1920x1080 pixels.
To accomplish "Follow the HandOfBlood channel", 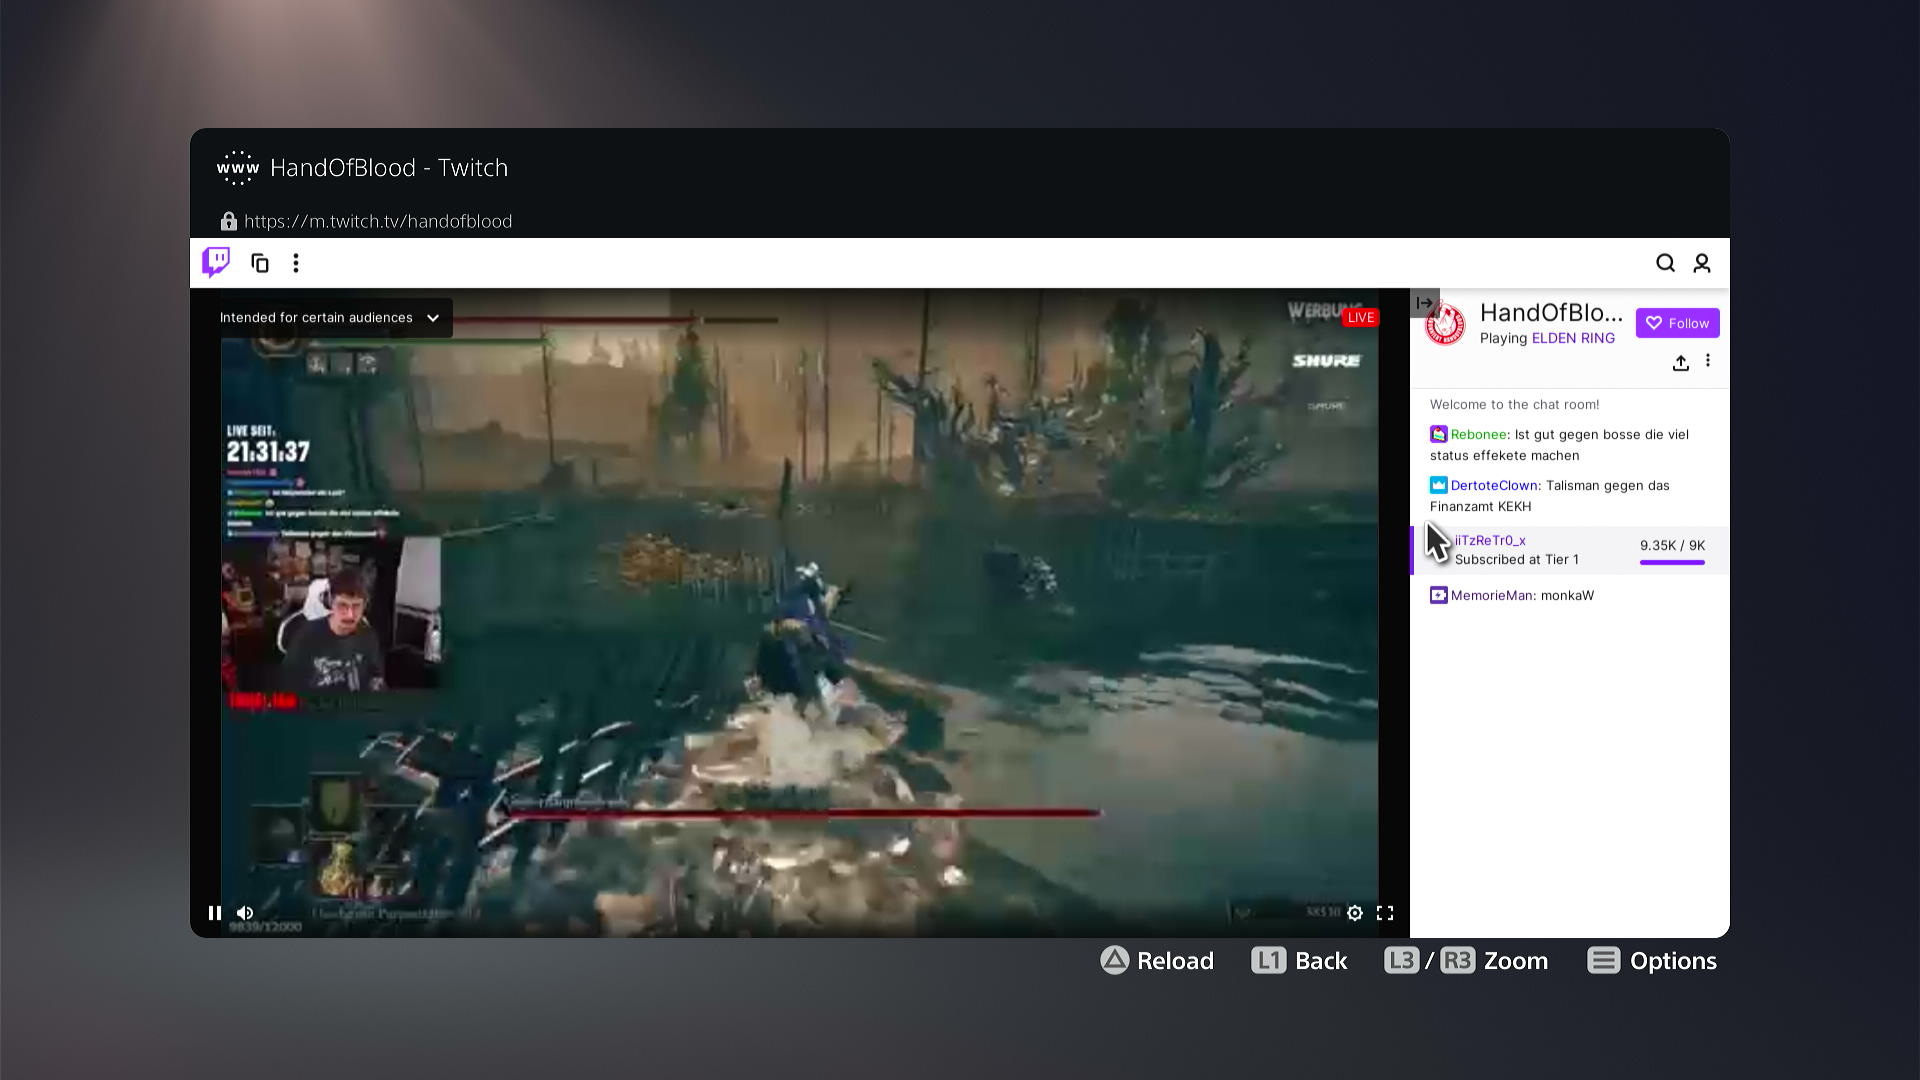I will pyautogui.click(x=1677, y=323).
